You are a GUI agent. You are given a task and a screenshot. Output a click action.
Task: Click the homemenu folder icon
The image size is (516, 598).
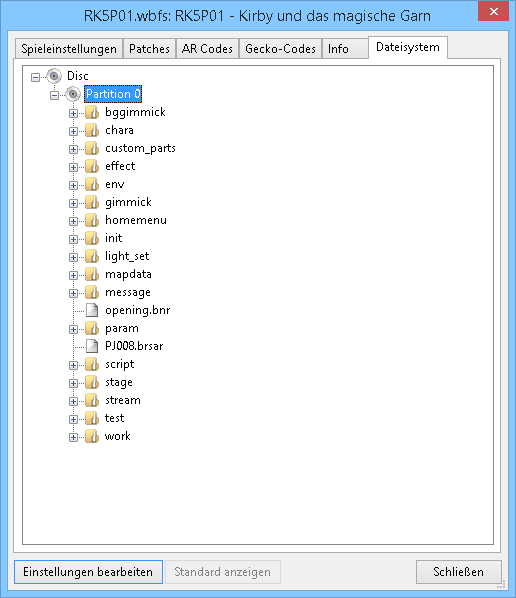(92, 220)
